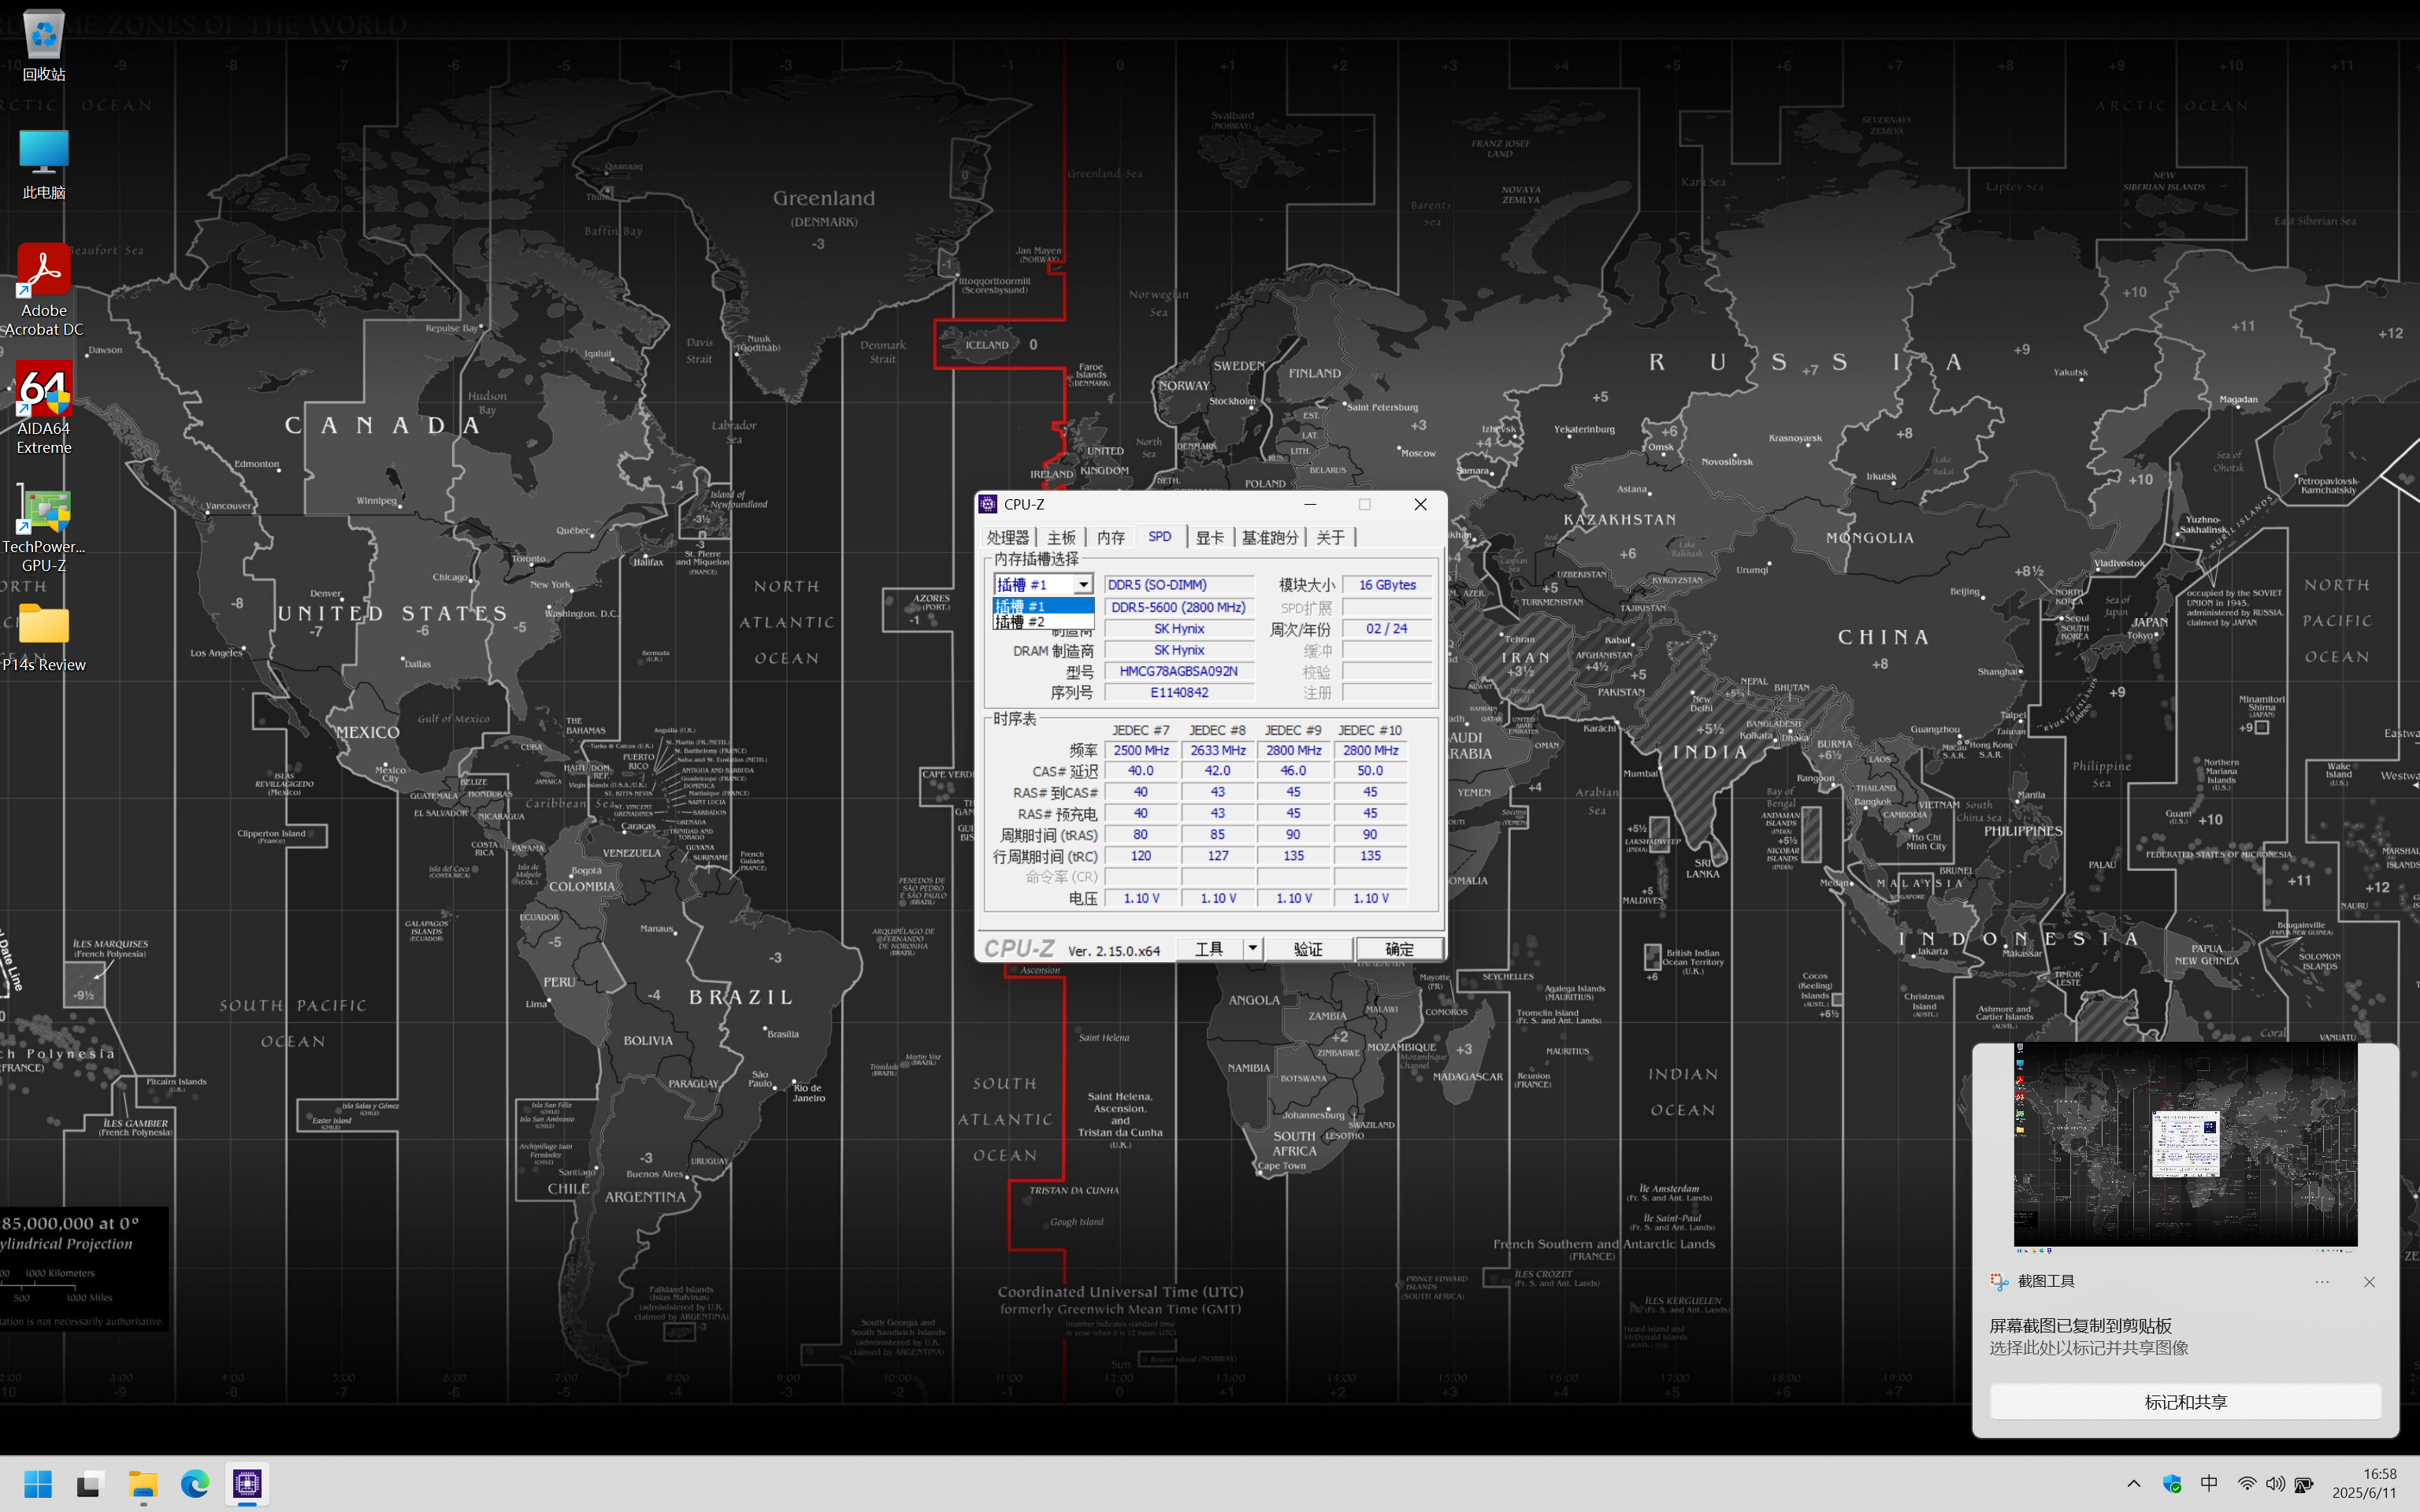Show hidden system tray icons
The image size is (2420, 1512).
coord(2134,1484)
